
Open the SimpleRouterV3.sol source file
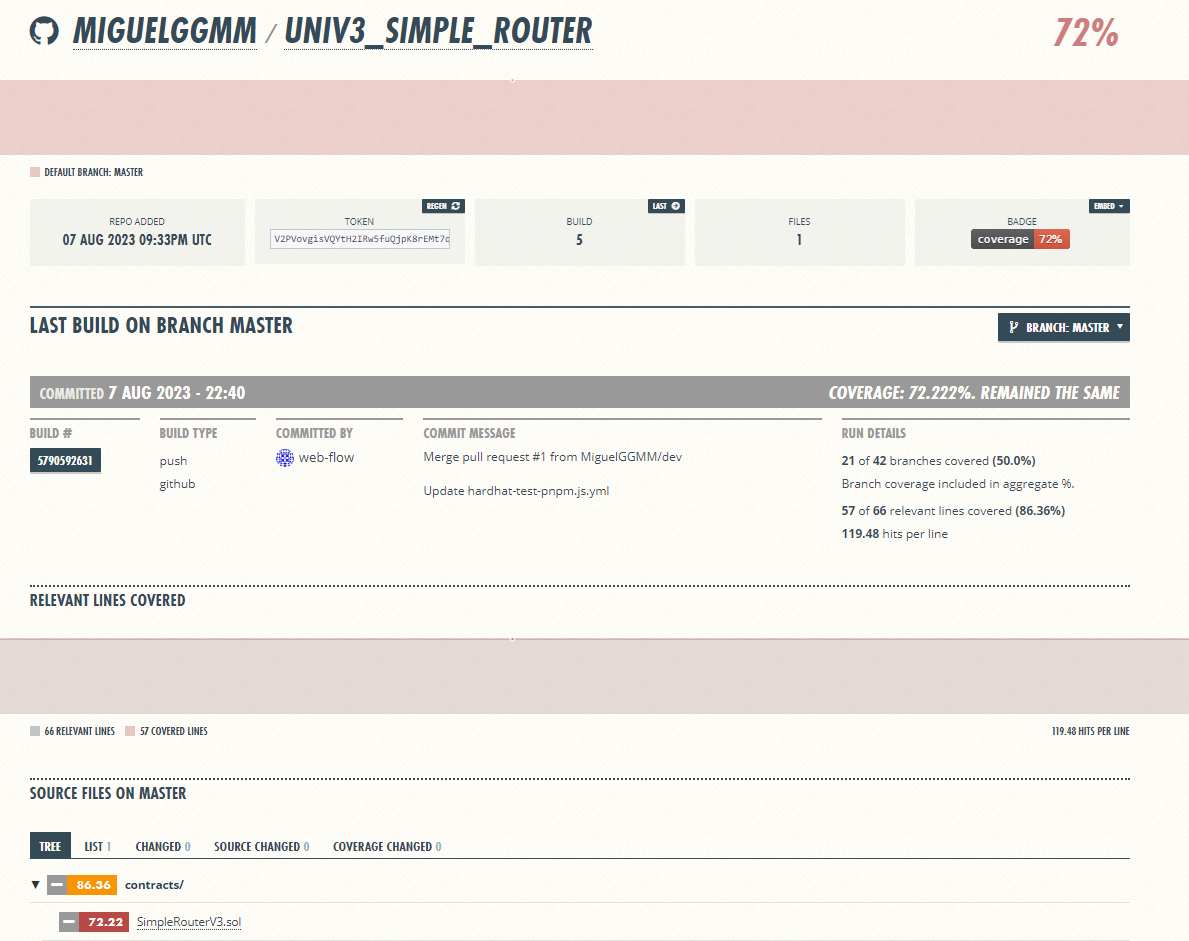pos(189,921)
